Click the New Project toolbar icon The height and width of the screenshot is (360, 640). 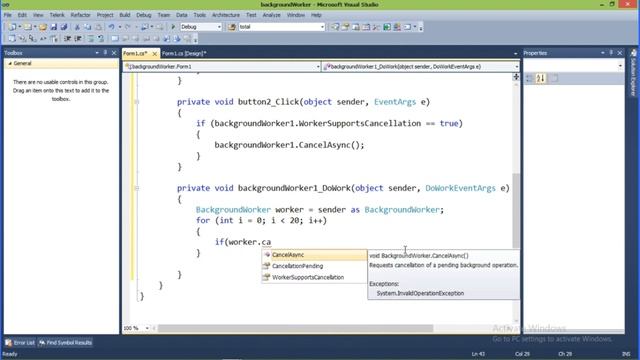[12, 27]
